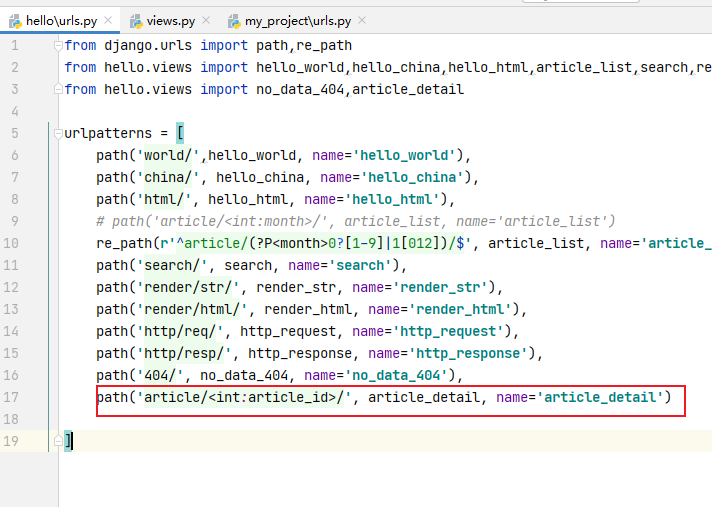Viewport: 712px width, 507px height.
Task: Switch to the hello\urls.py tab
Action: pos(61,21)
